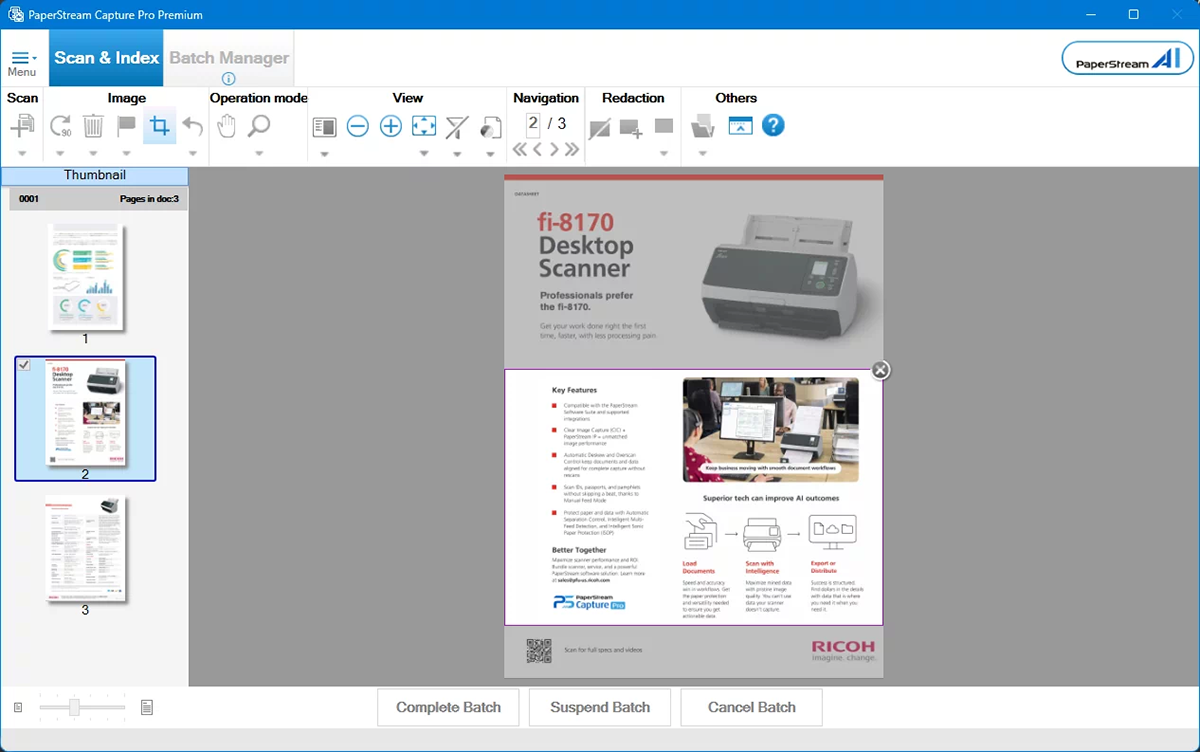The width and height of the screenshot is (1200, 752).
Task: Toggle the checkbox on page 2 thumbnail
Action: pos(25,366)
